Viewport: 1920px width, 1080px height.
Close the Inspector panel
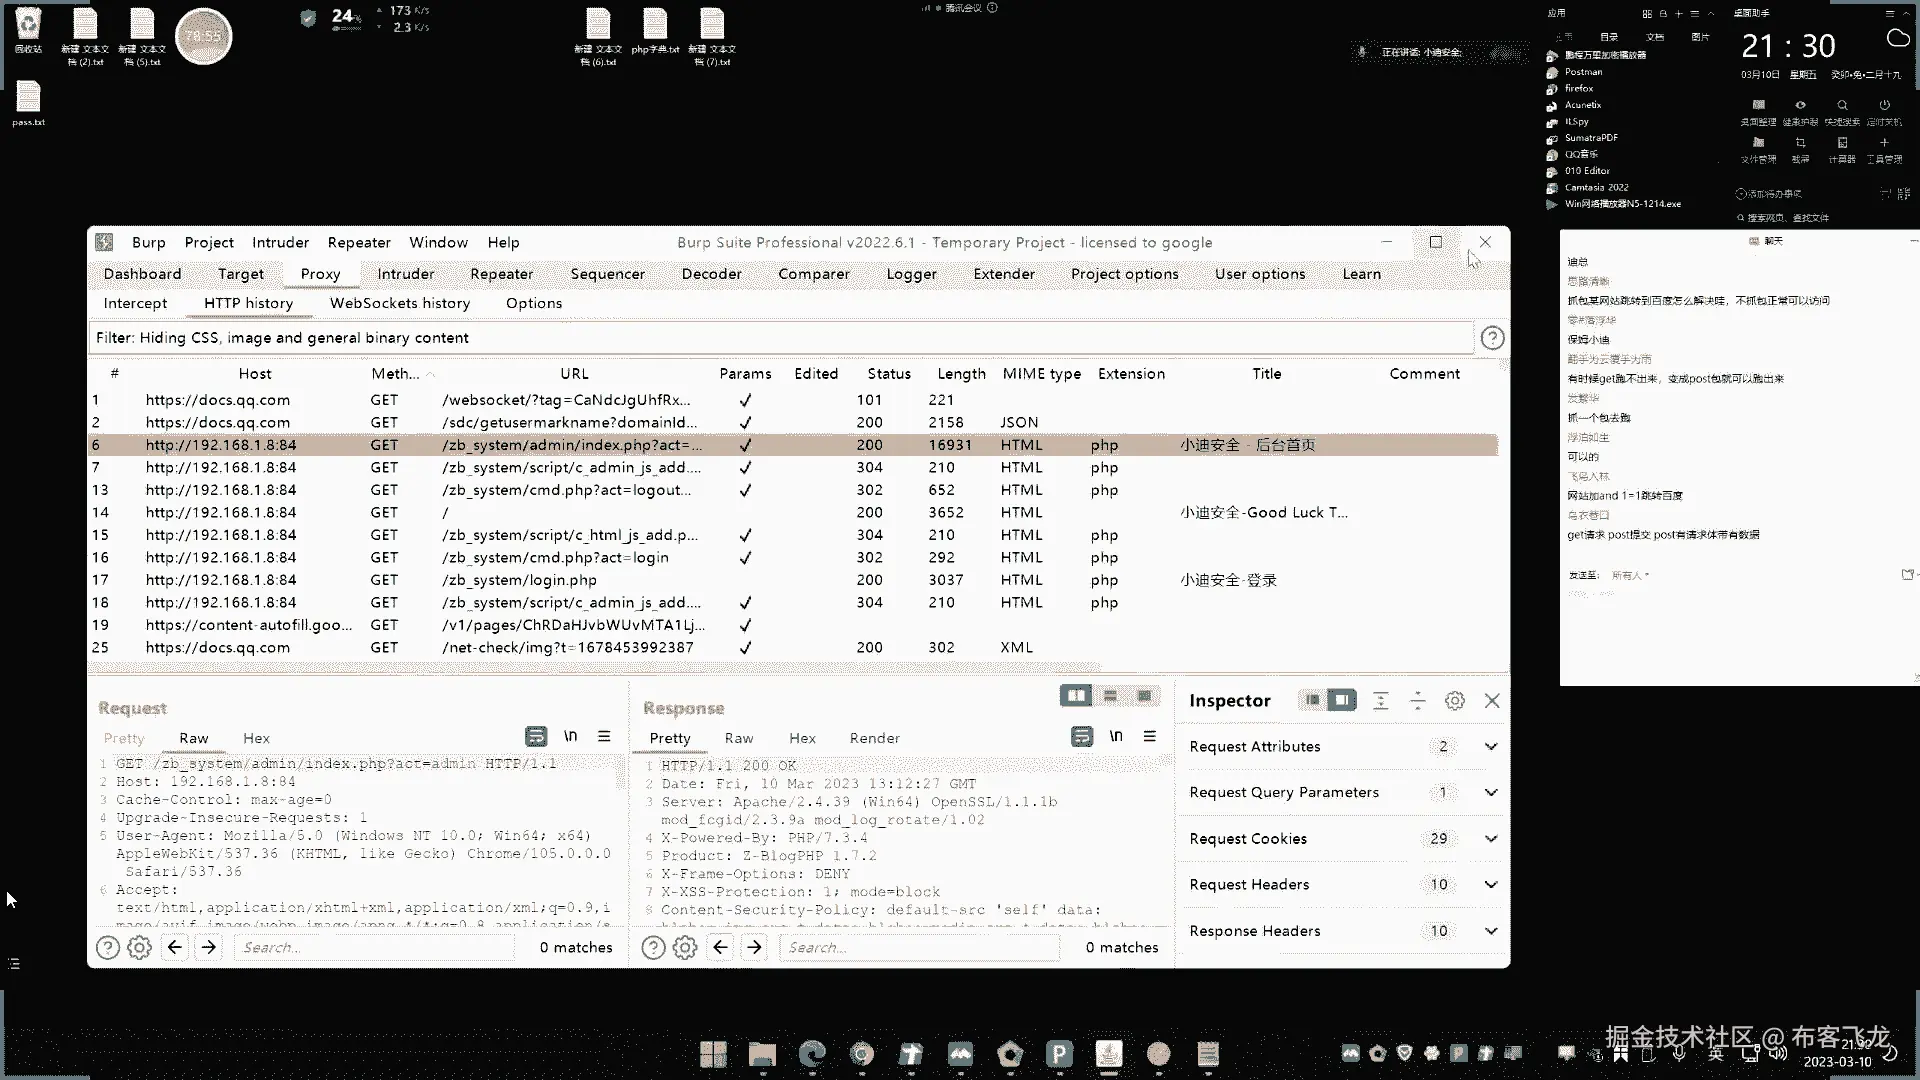tap(1491, 701)
